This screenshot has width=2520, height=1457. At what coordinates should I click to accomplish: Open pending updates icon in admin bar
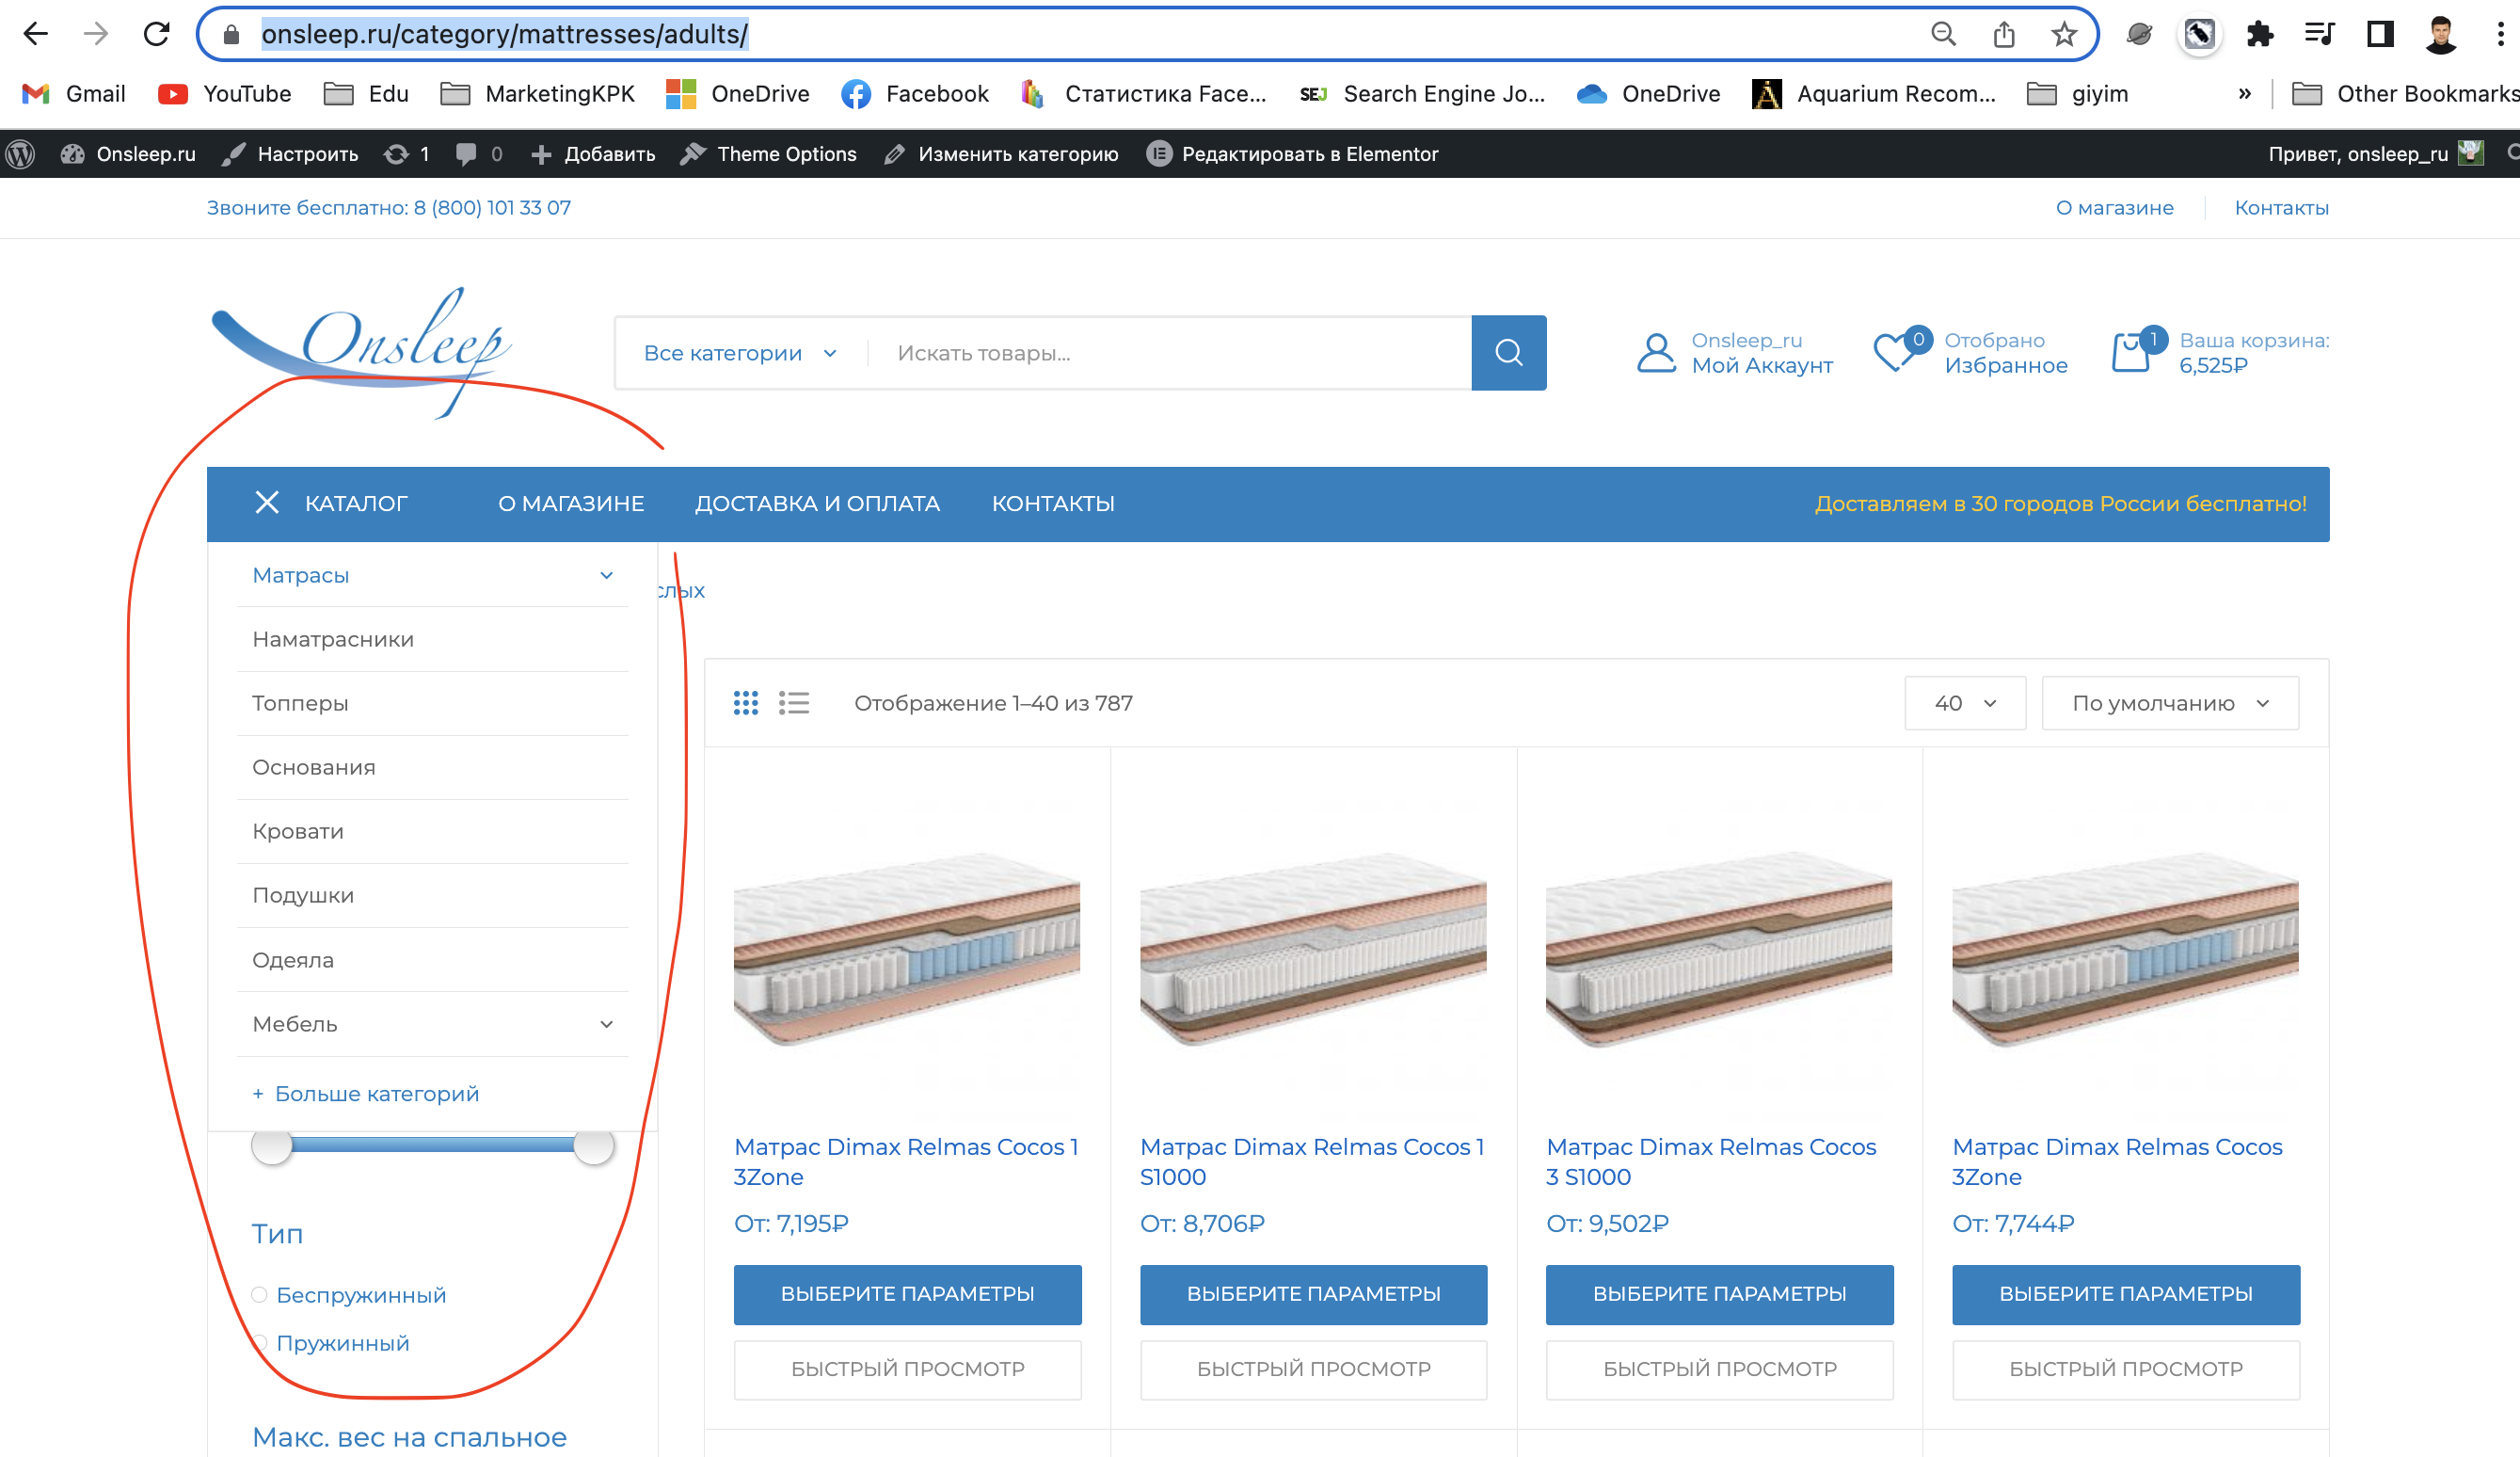[x=407, y=154]
